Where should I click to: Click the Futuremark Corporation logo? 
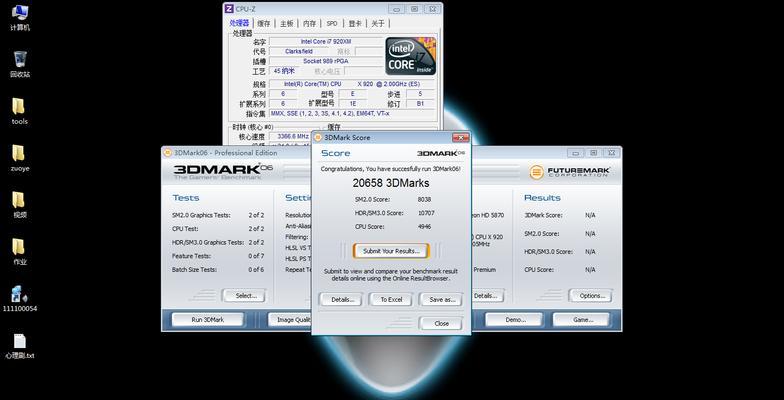pos(570,172)
